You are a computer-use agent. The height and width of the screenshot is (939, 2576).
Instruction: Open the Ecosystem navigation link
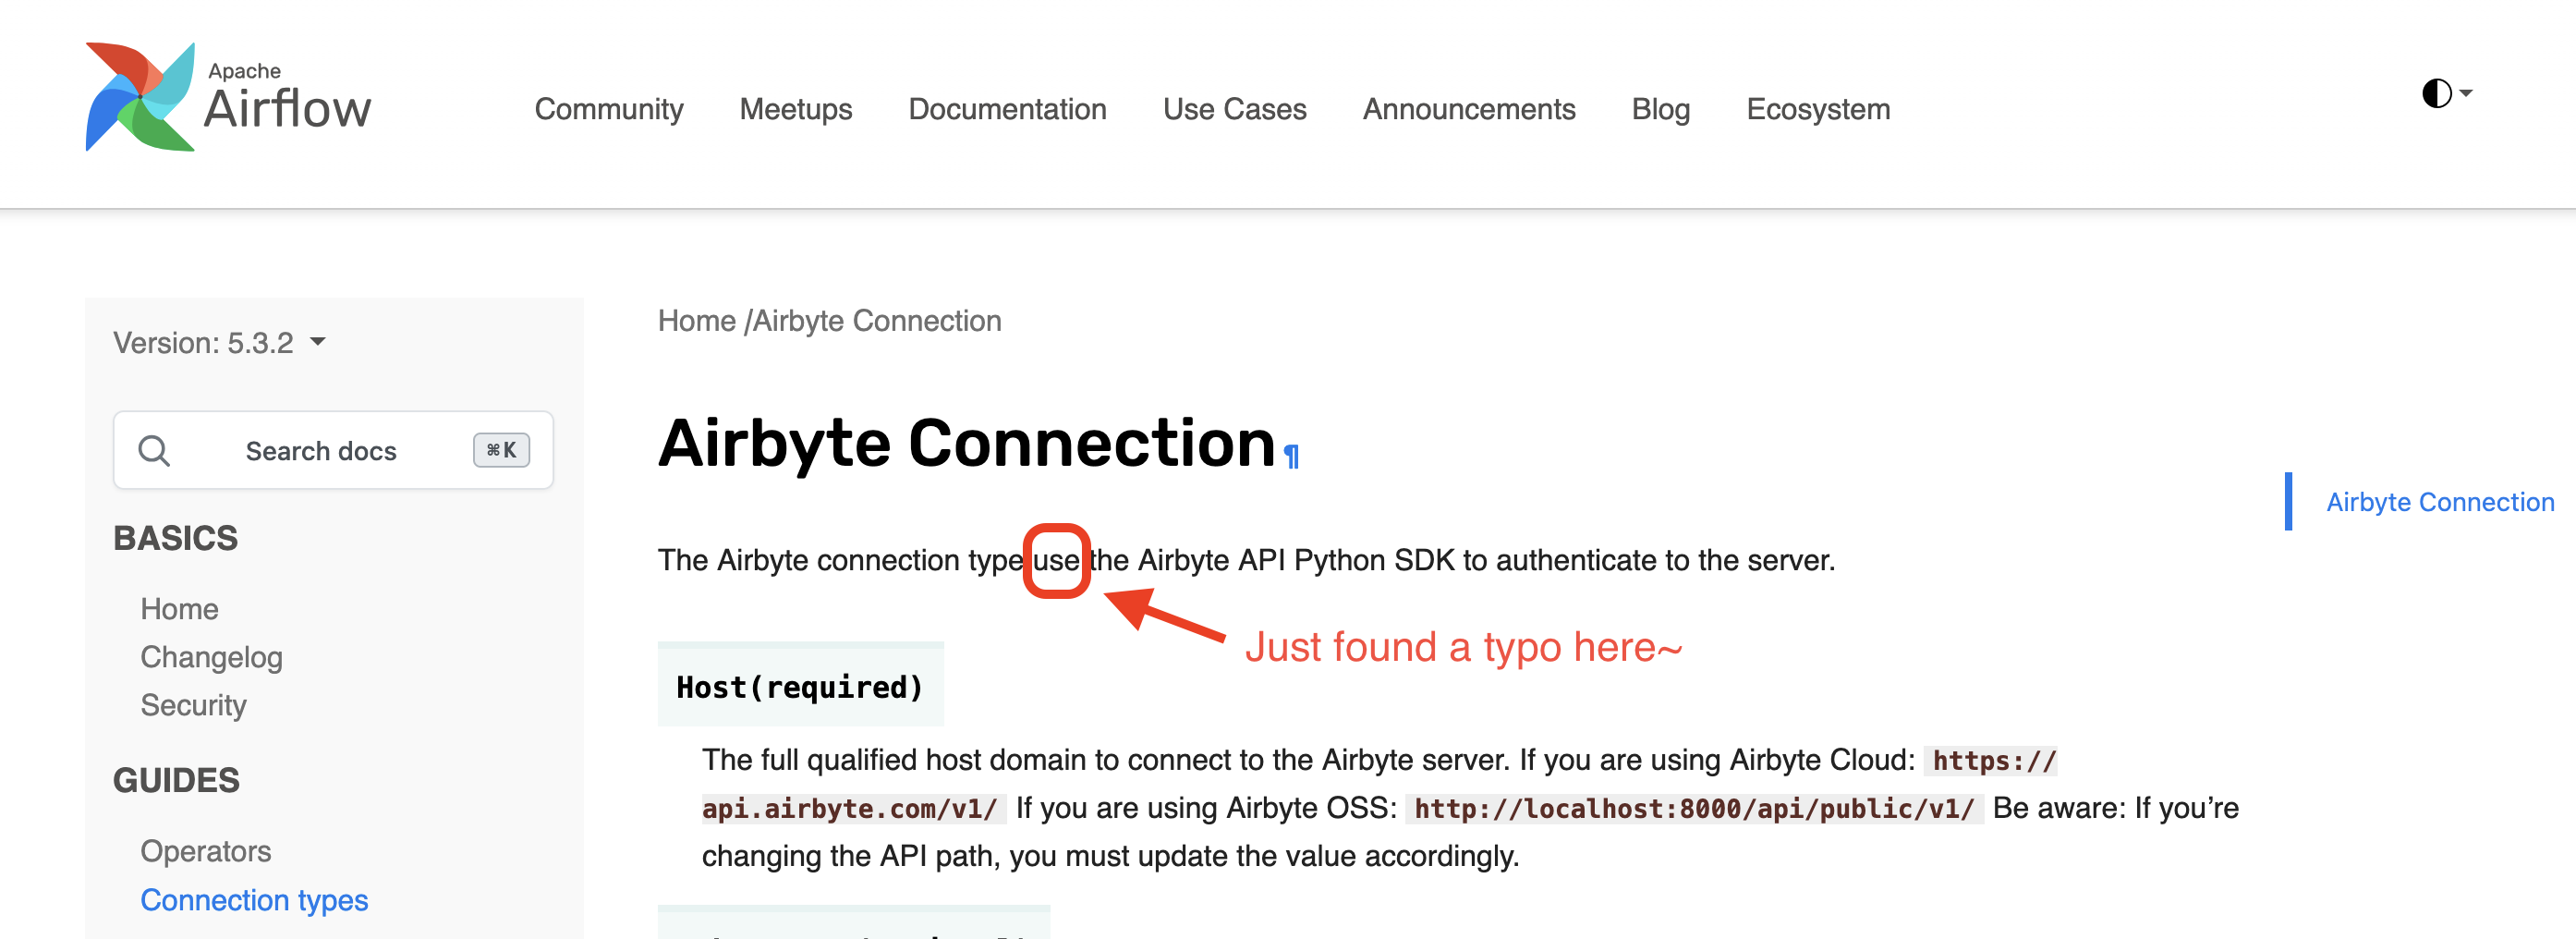coord(1817,110)
